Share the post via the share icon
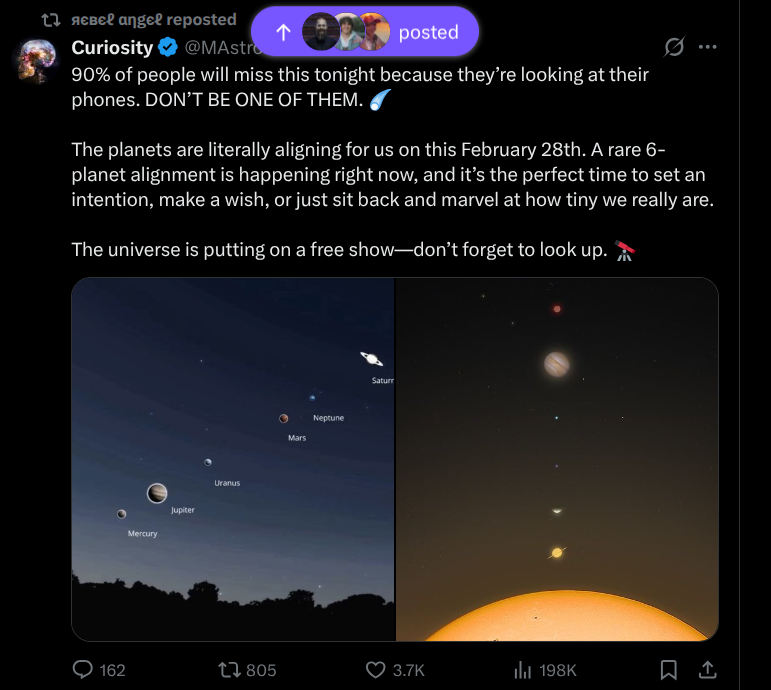This screenshot has width=771, height=690. (x=707, y=670)
